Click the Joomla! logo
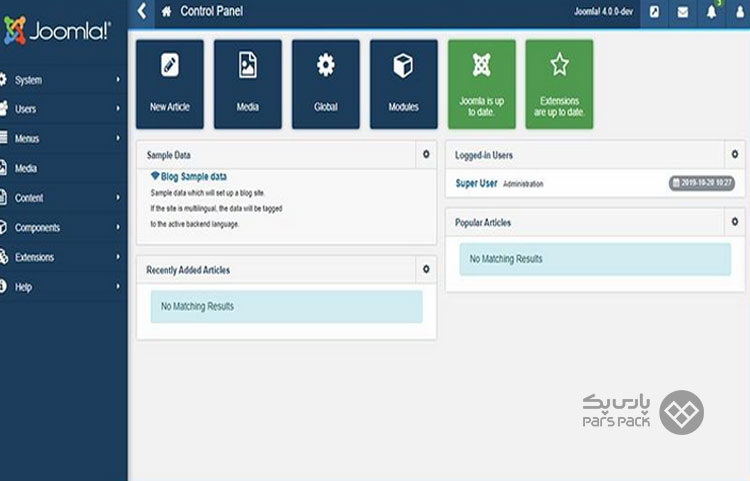The width and height of the screenshot is (750, 481). [57, 31]
